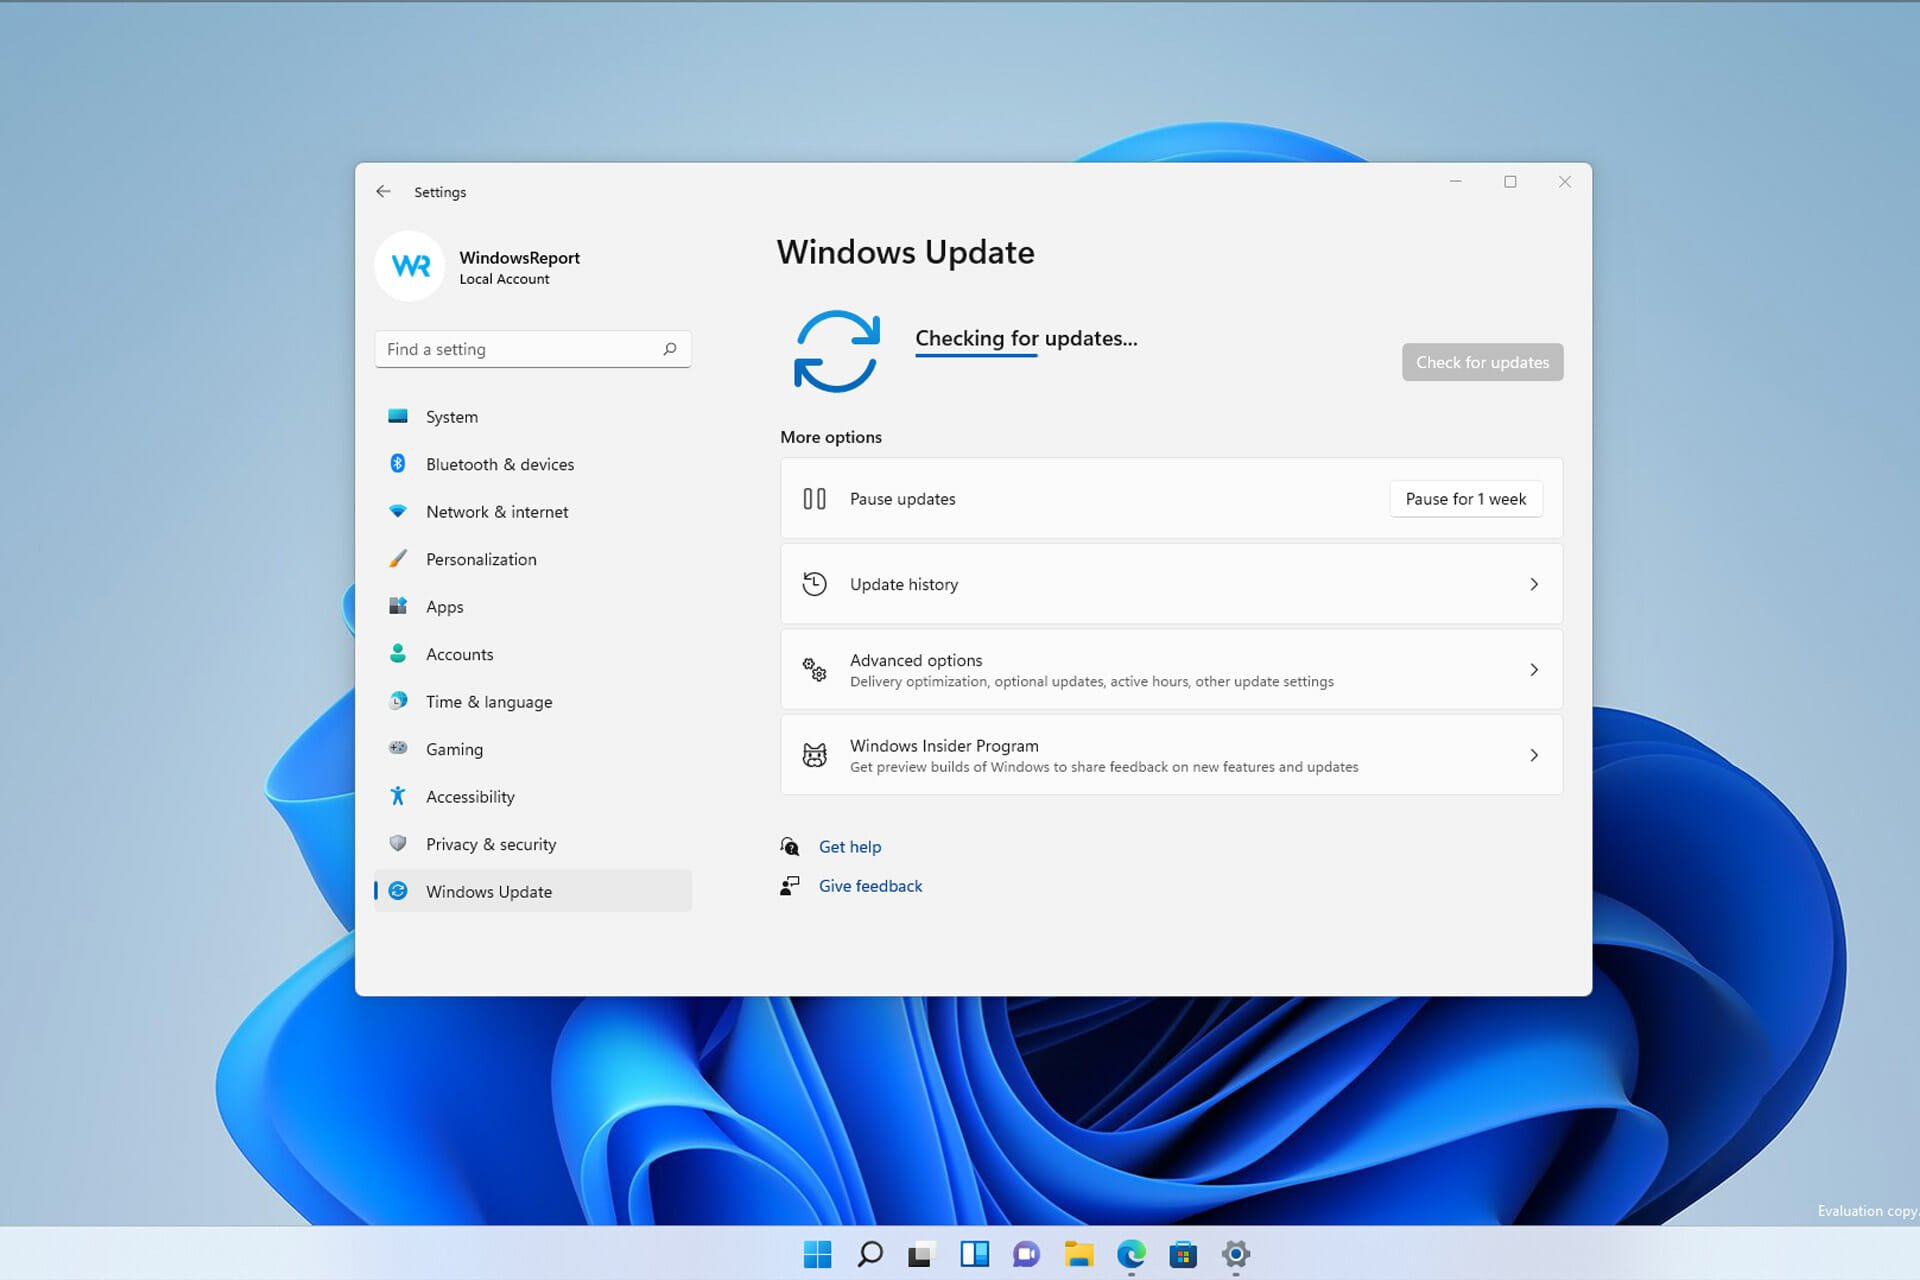
Task: Click the Find a setting field
Action: point(533,349)
